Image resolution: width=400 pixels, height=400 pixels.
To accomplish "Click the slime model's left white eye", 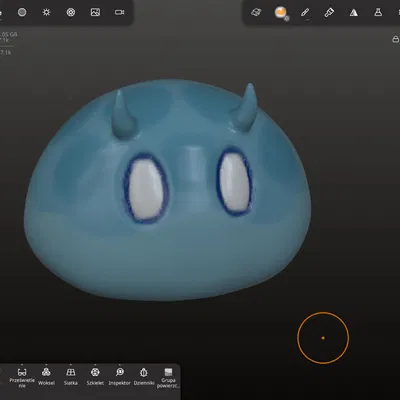I will click(x=146, y=189).
